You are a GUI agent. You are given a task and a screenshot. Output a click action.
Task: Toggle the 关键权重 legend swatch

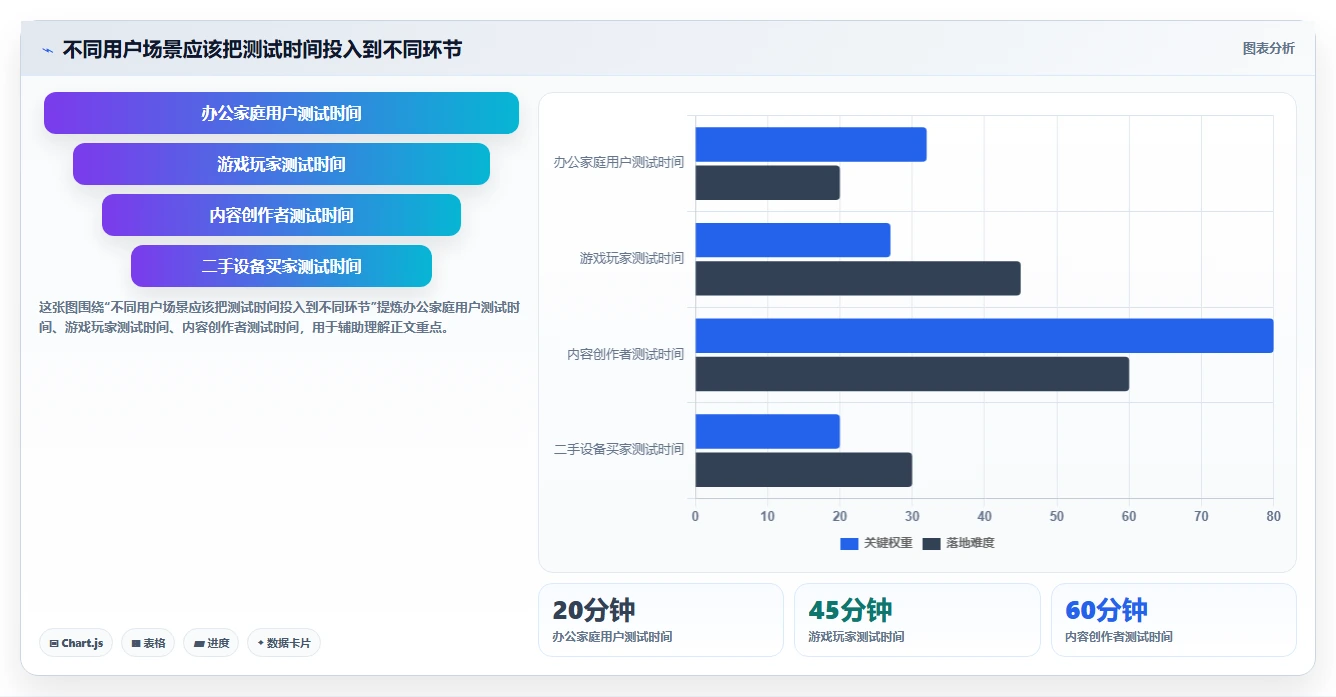(x=849, y=543)
